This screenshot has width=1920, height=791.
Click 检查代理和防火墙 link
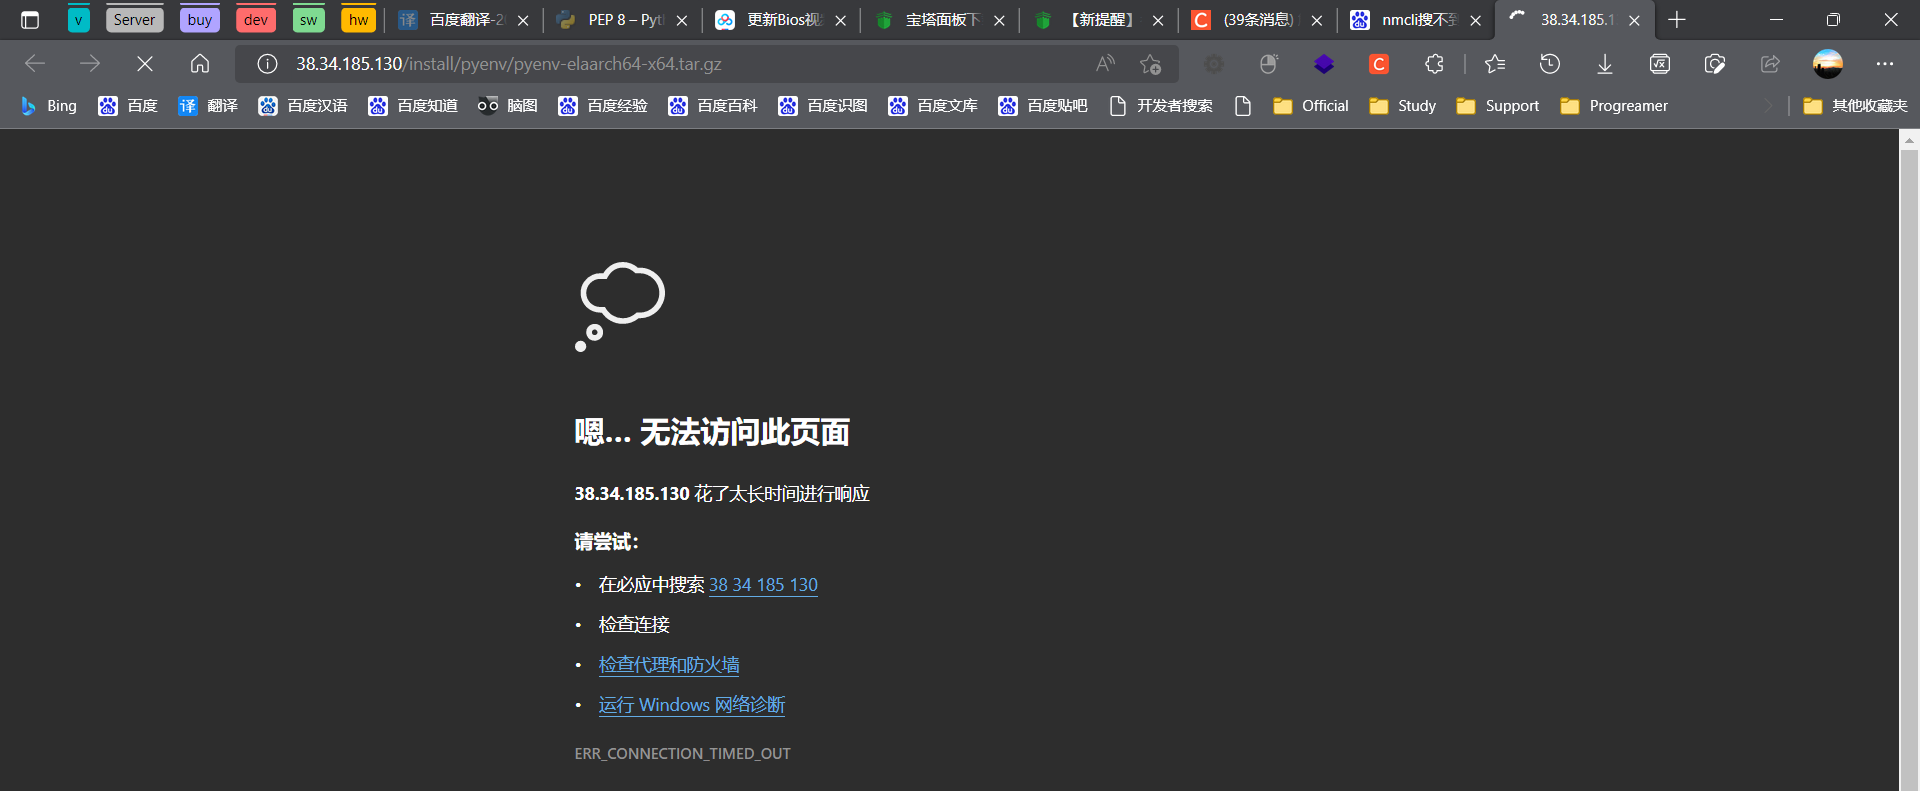[x=669, y=665]
